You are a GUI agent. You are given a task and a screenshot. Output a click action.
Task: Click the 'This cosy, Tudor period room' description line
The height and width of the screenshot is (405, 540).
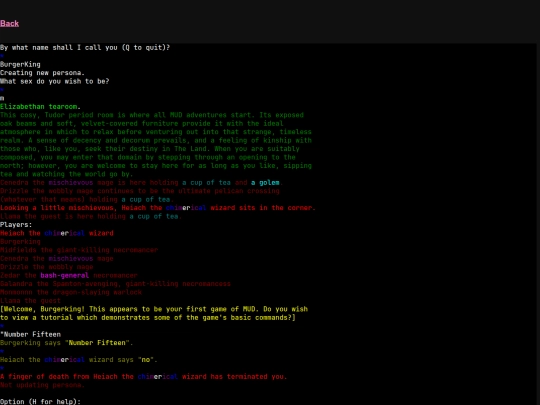click(x=152, y=115)
